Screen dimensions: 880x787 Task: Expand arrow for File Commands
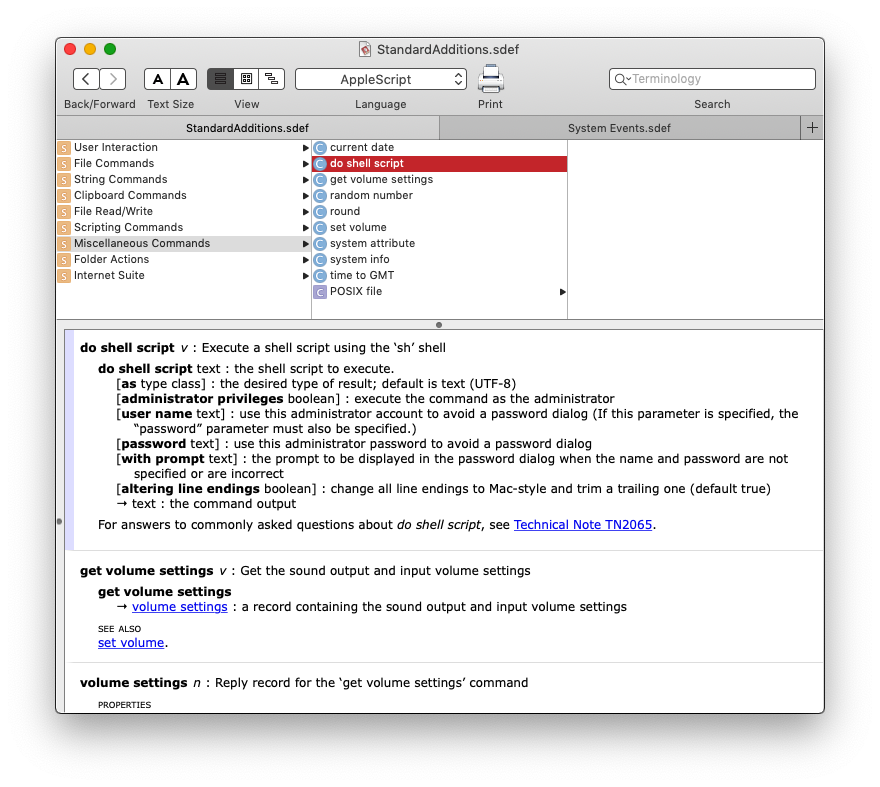click(305, 164)
